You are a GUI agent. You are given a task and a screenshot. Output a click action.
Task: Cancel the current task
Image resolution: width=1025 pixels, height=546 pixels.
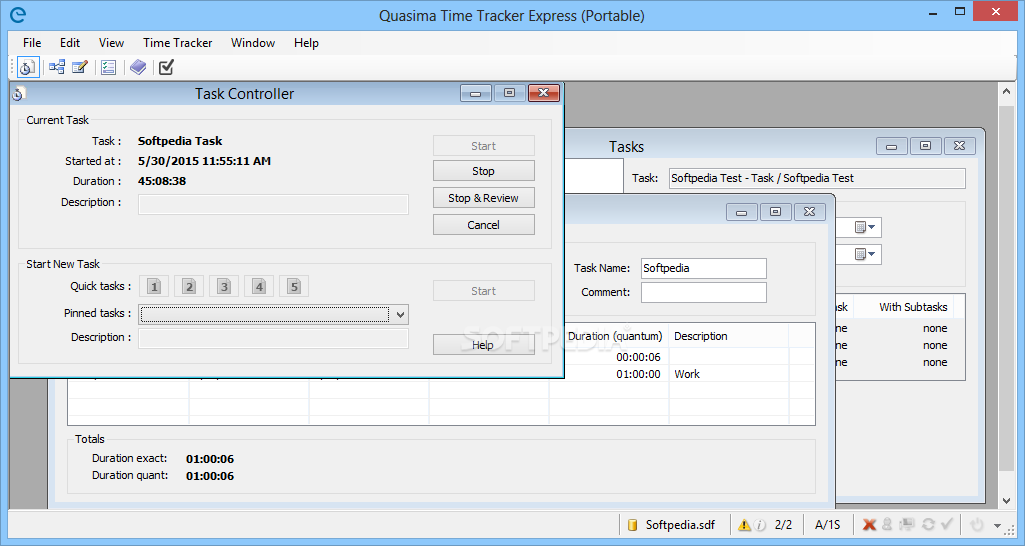(x=484, y=225)
